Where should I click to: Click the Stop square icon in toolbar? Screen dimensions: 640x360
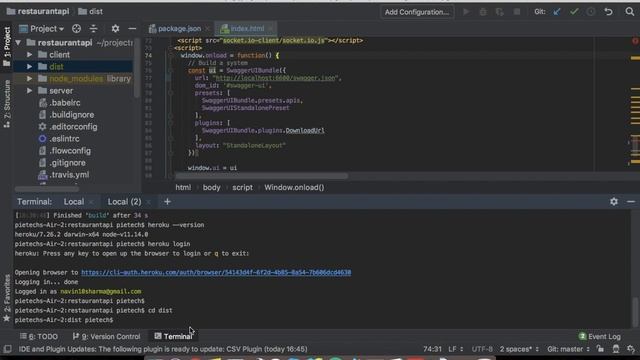[517, 12]
